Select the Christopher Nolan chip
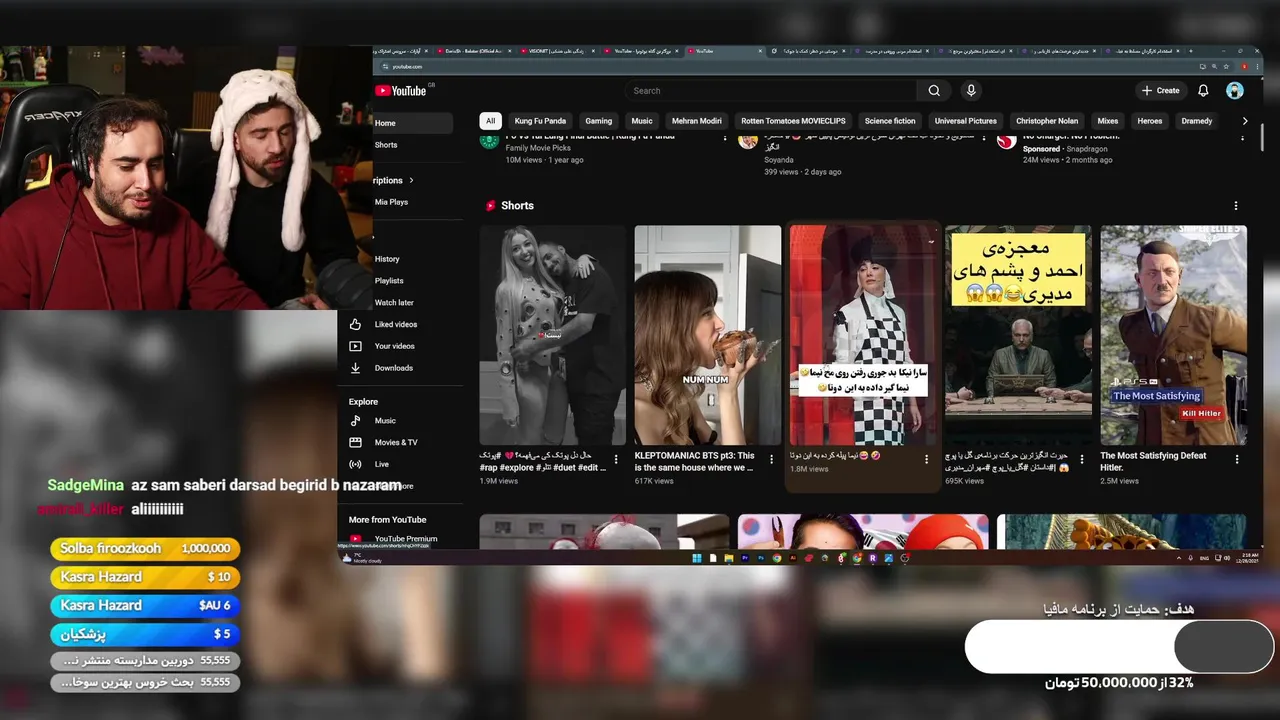This screenshot has width=1280, height=720. (x=1047, y=121)
